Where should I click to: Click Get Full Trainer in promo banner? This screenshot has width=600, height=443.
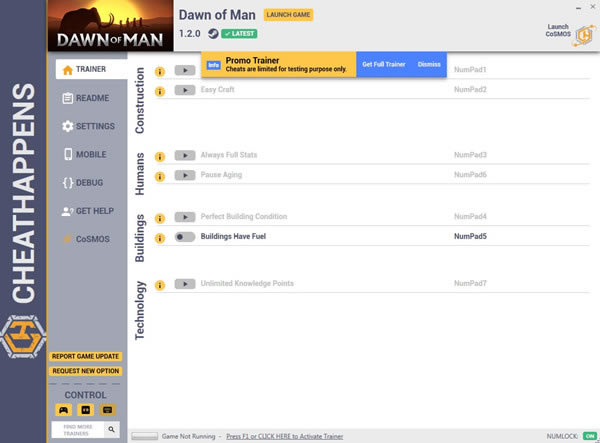(383, 64)
